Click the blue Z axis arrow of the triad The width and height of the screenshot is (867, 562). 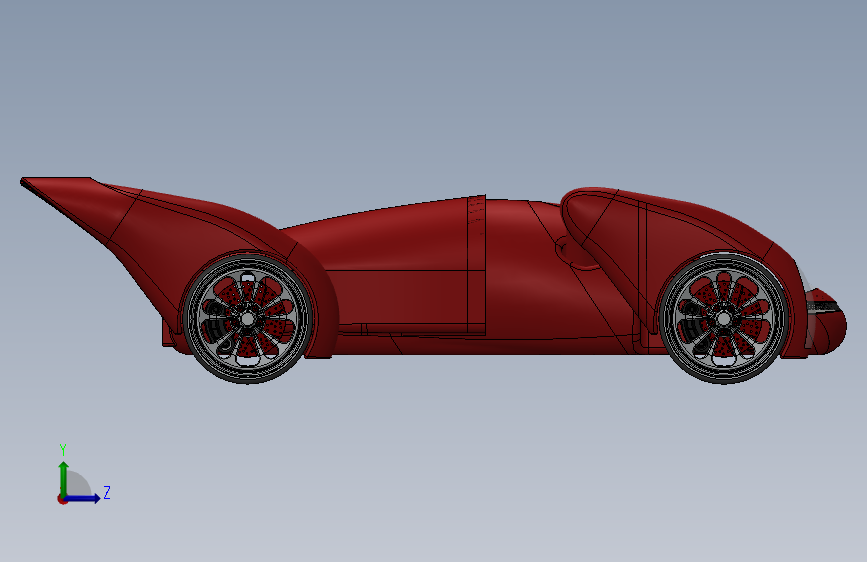[83, 498]
